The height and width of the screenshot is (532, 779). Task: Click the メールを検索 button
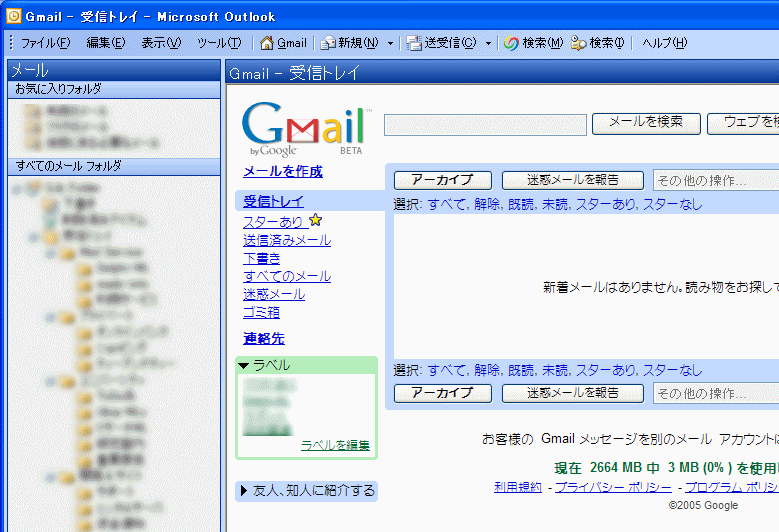click(646, 124)
